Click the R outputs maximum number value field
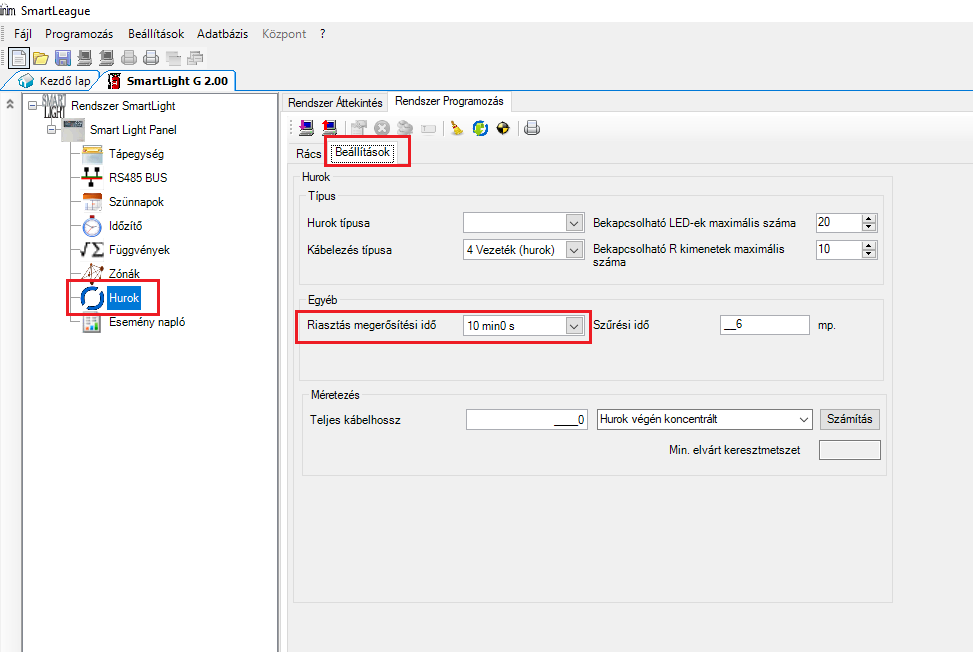The height and width of the screenshot is (652, 973). (x=839, y=250)
